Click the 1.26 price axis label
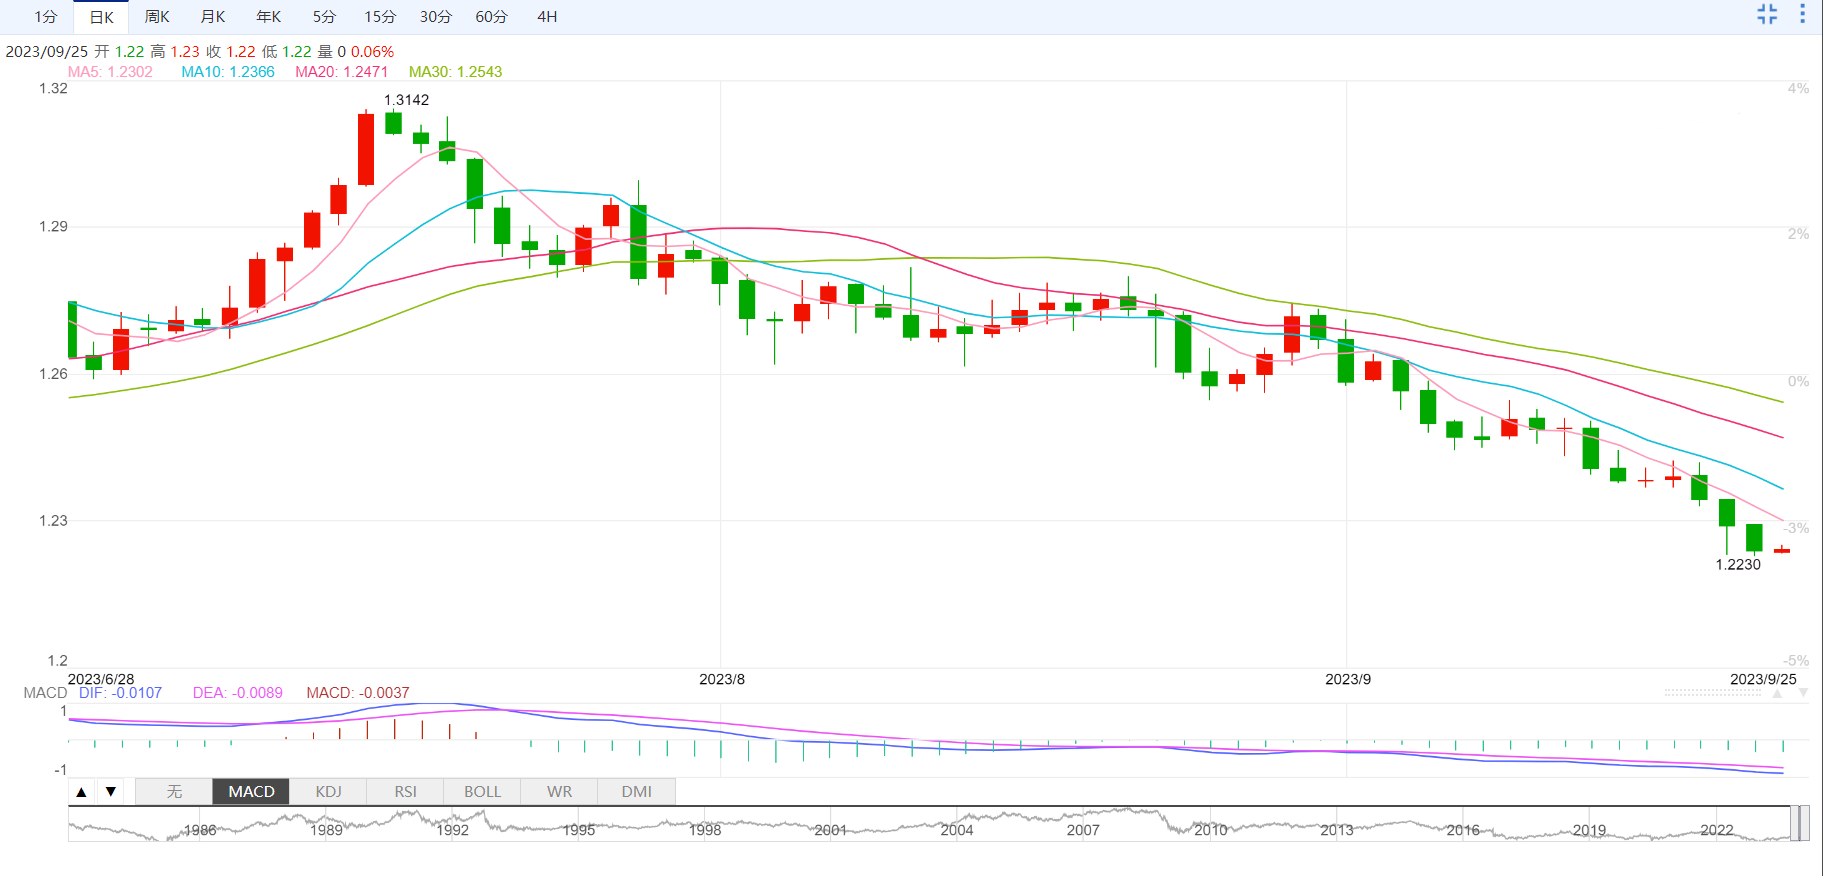Image resolution: width=1823 pixels, height=876 pixels. [53, 374]
